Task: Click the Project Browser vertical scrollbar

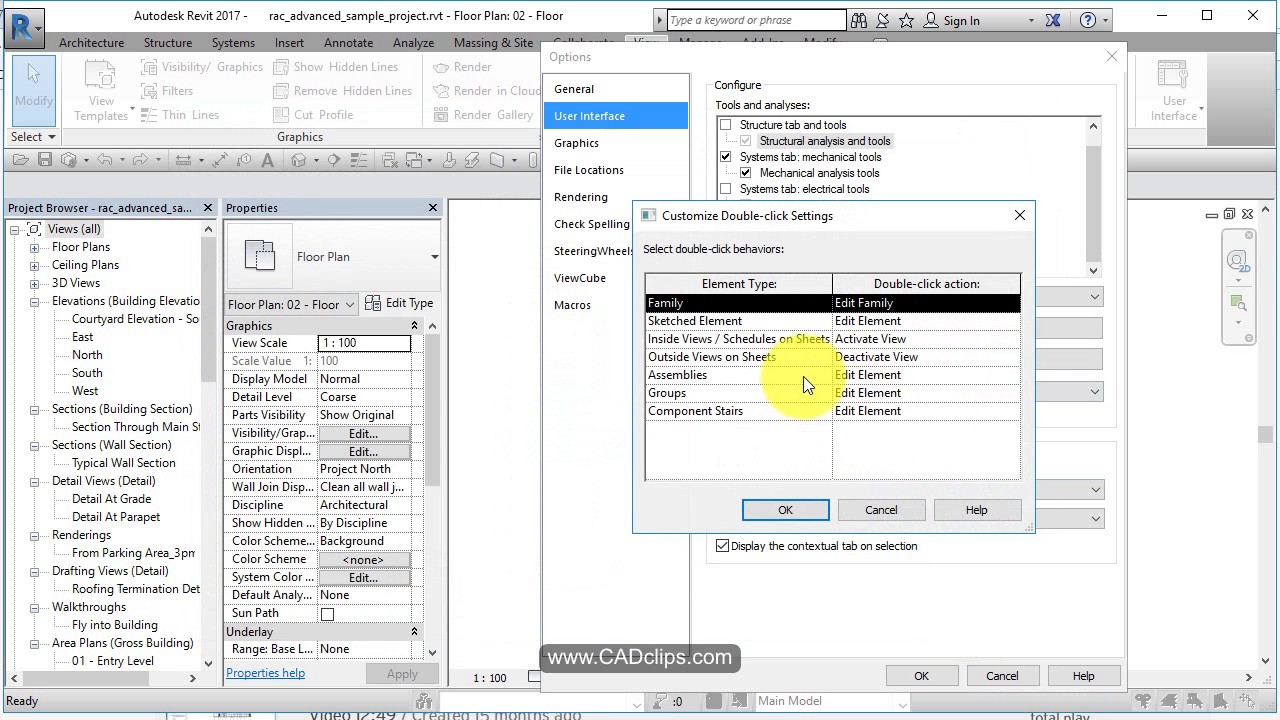Action: [208, 445]
